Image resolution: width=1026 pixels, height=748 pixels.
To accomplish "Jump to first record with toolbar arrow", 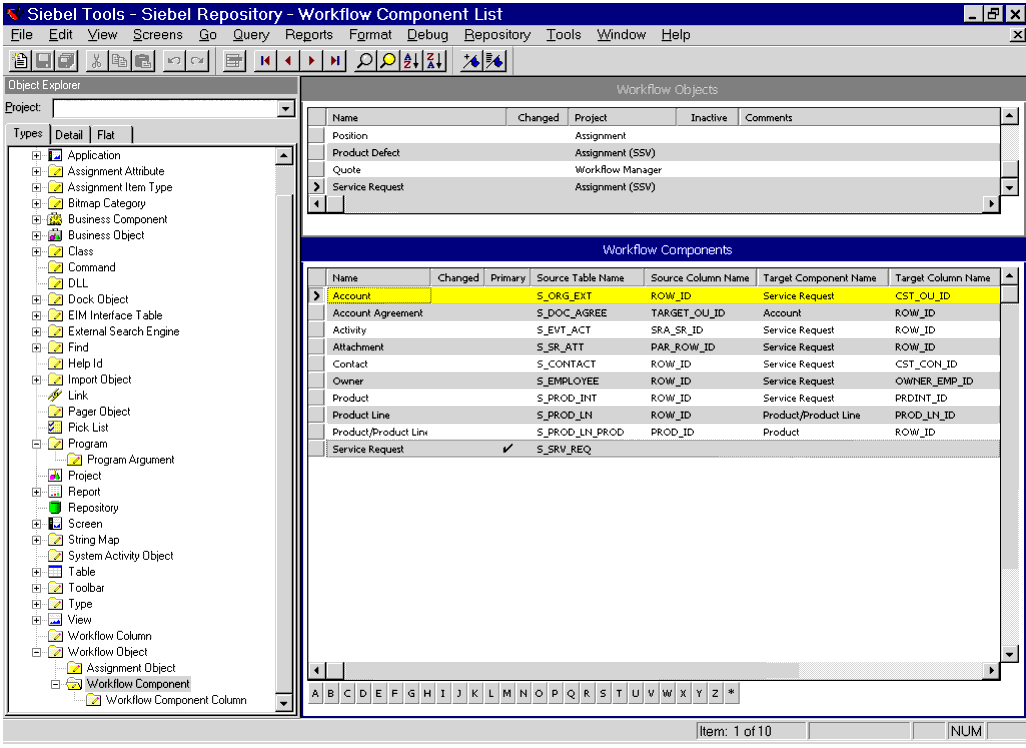I will tap(265, 61).
